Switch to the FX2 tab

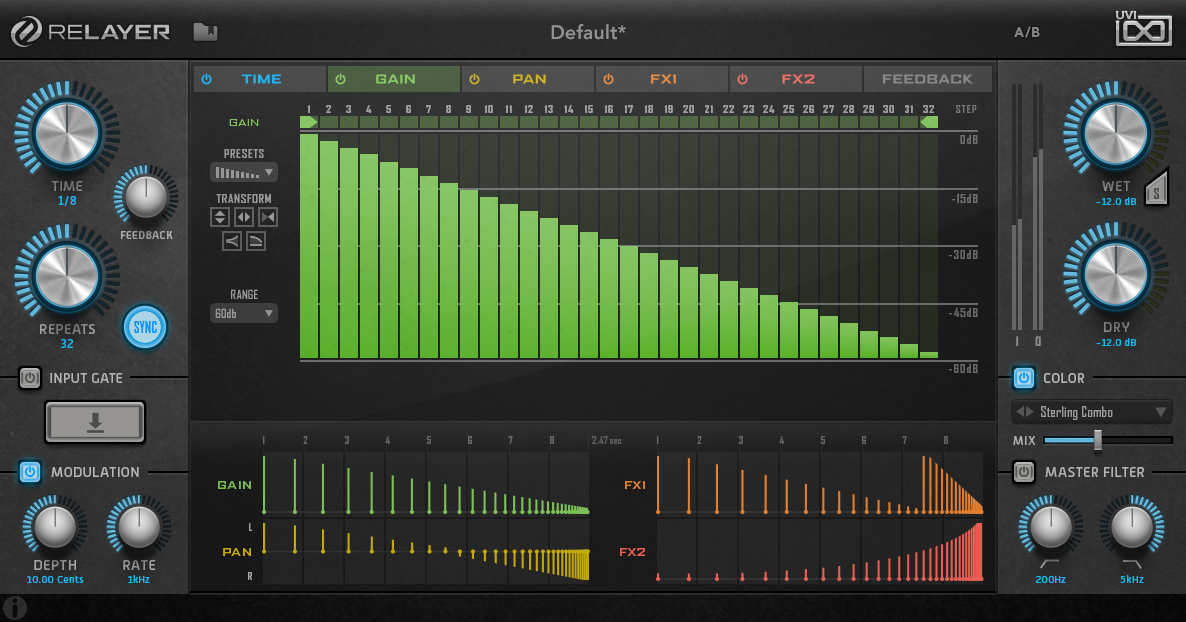tap(796, 79)
